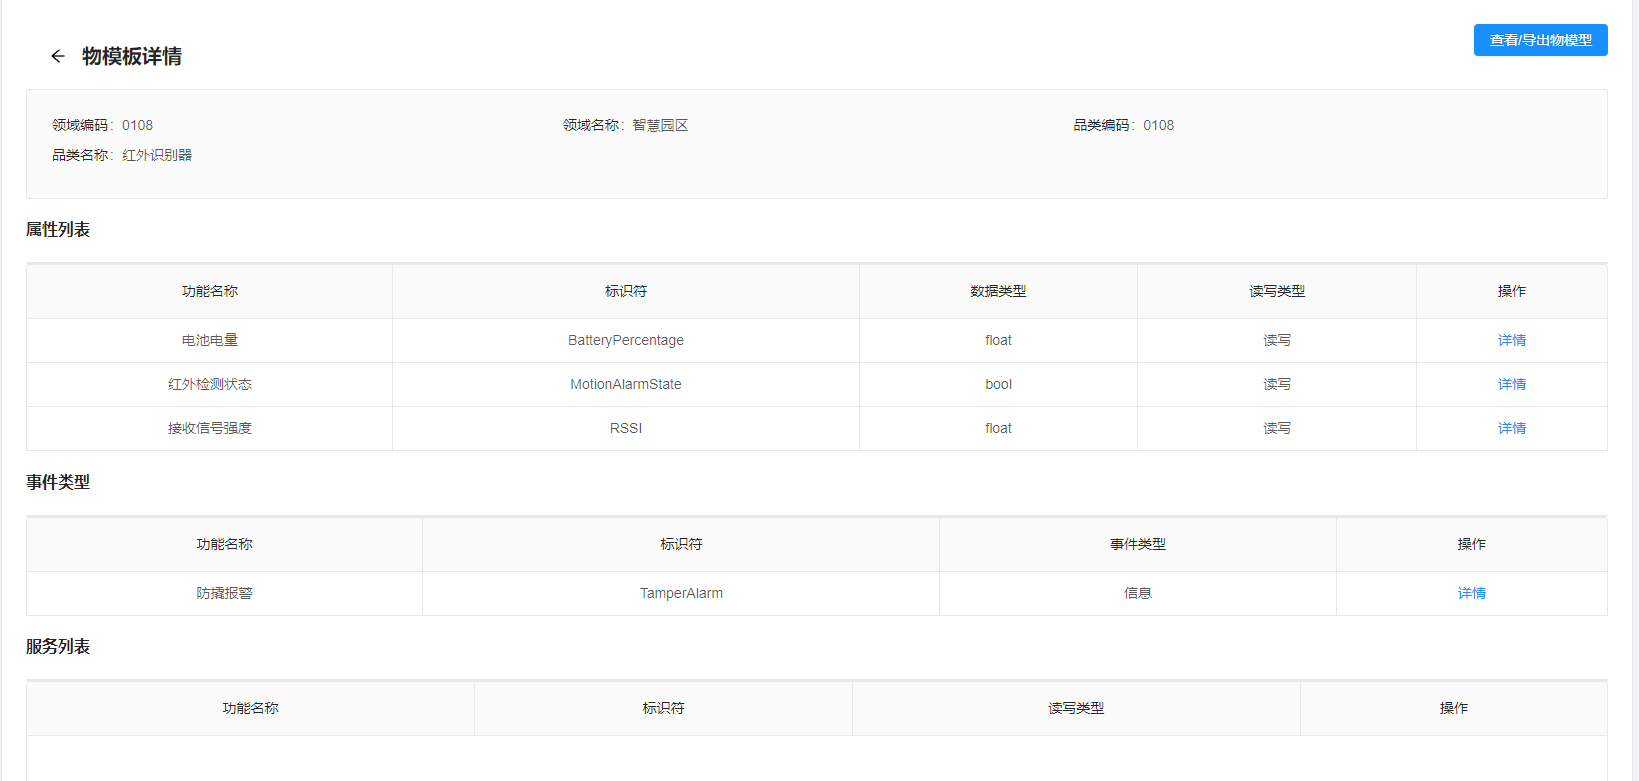Click 操作 header in 服务列表 table
Image resolution: width=1639 pixels, height=781 pixels.
point(1454,708)
